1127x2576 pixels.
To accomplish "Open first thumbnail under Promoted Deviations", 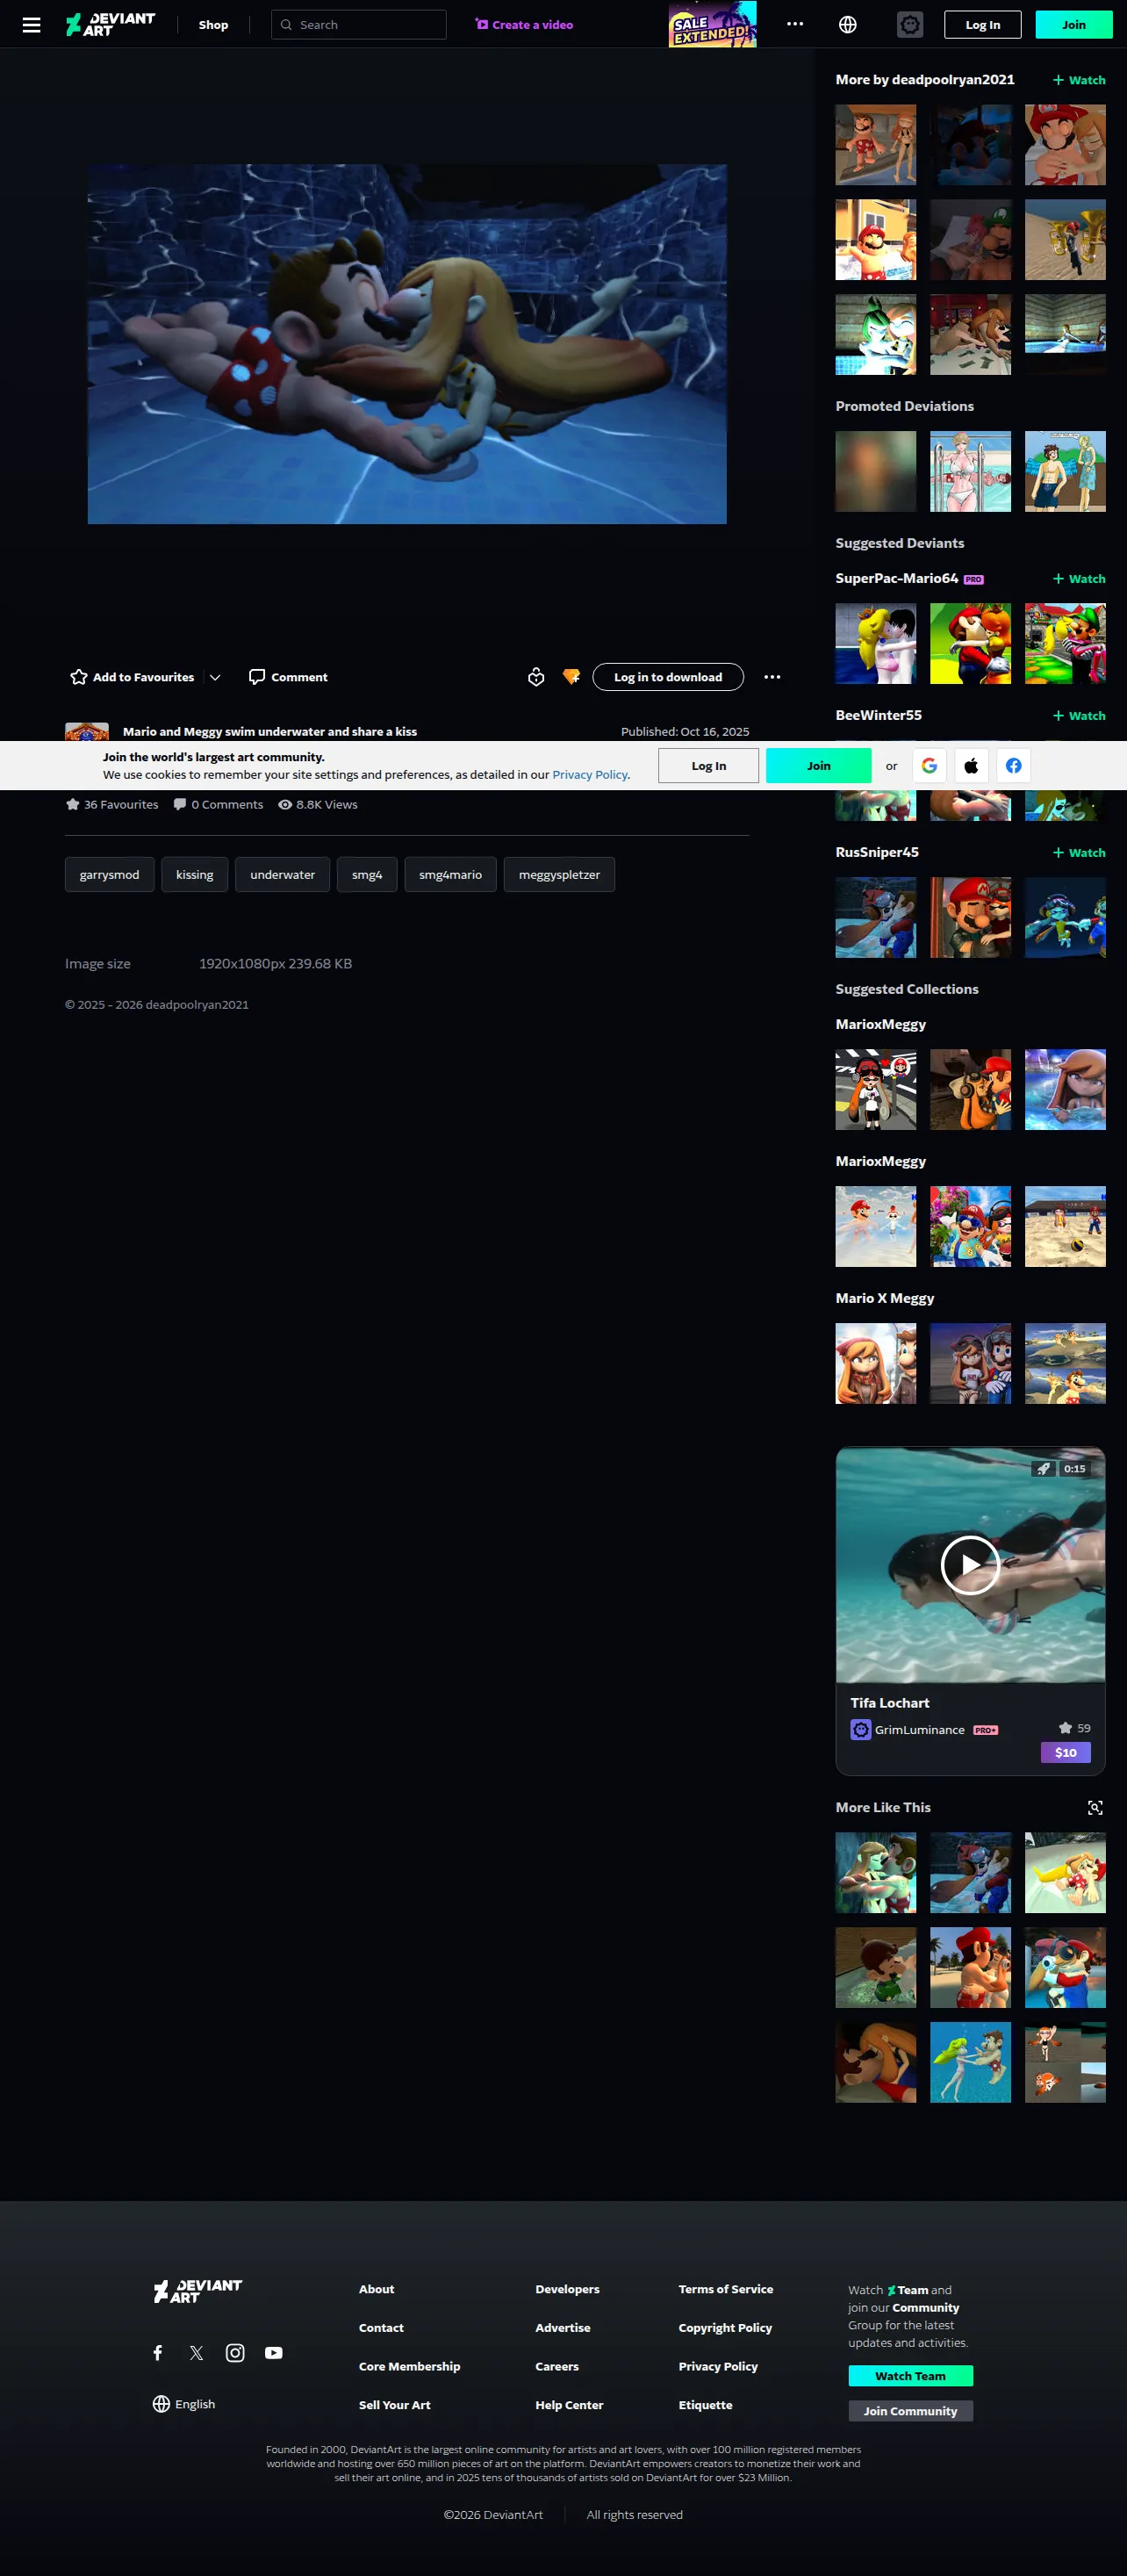I will pos(876,472).
